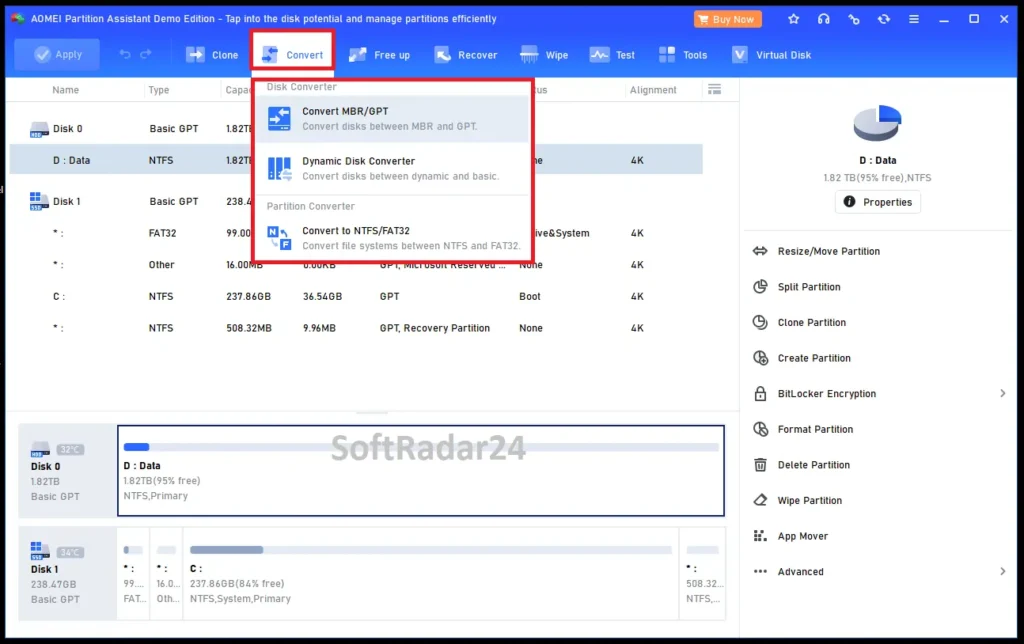This screenshot has width=1024, height=644.
Task: Click the Type column header
Action: pyautogui.click(x=159, y=90)
